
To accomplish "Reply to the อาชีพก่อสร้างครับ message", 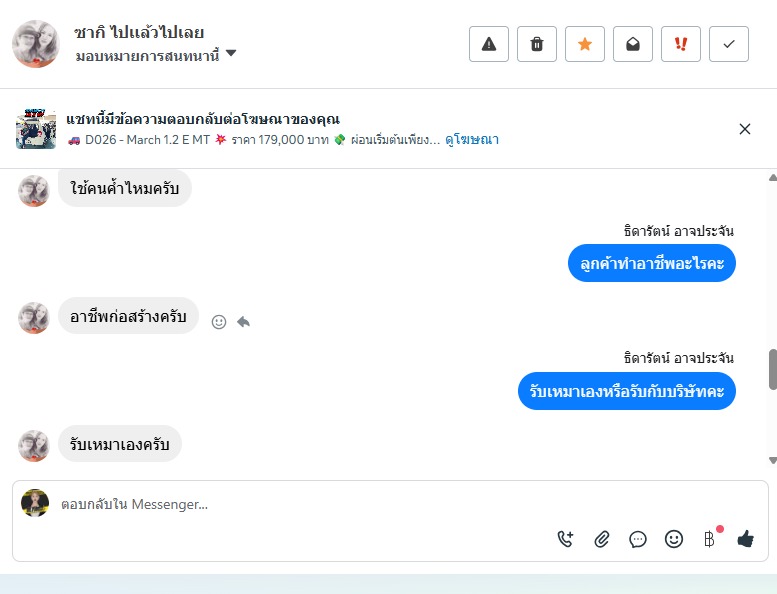I will tap(243, 322).
